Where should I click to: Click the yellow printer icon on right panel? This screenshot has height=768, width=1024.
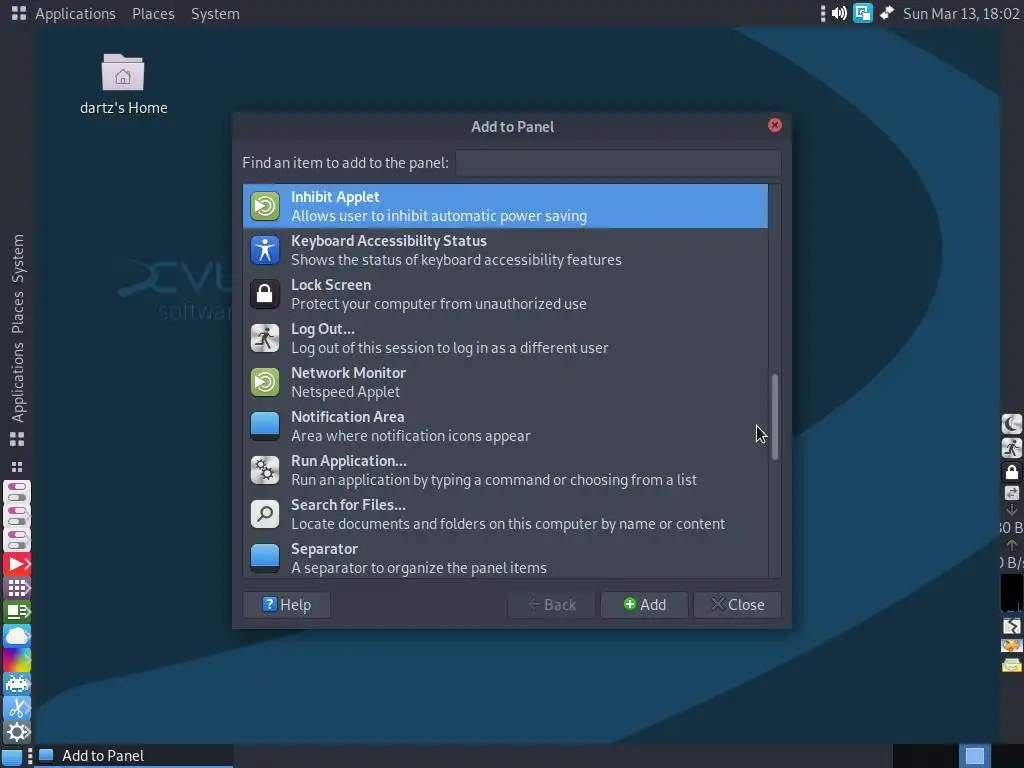pyautogui.click(x=1012, y=665)
